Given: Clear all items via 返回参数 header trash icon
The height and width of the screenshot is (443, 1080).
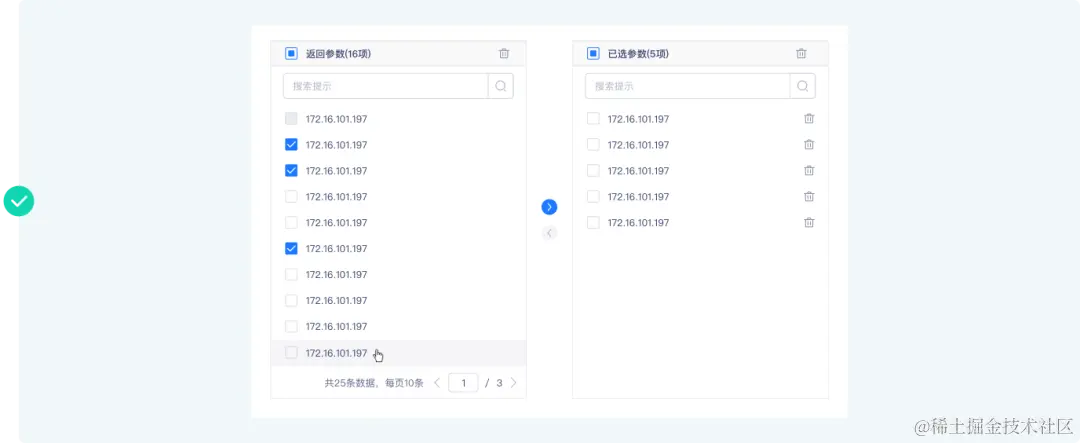Looking at the screenshot, I should [504, 53].
